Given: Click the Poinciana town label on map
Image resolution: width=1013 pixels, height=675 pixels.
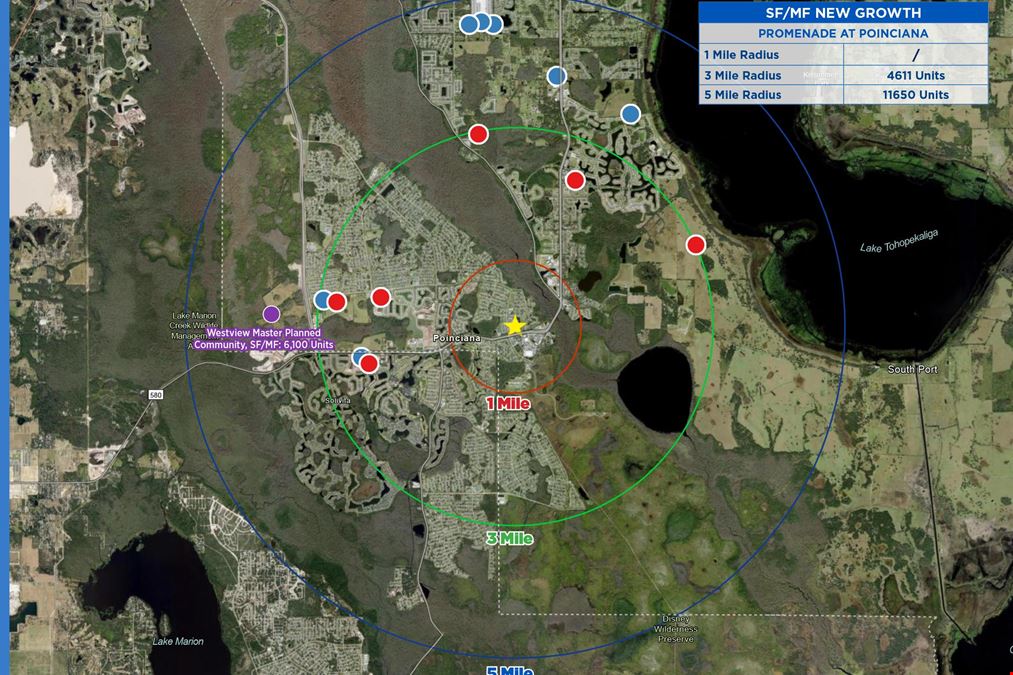Looking at the screenshot, I should (x=457, y=338).
